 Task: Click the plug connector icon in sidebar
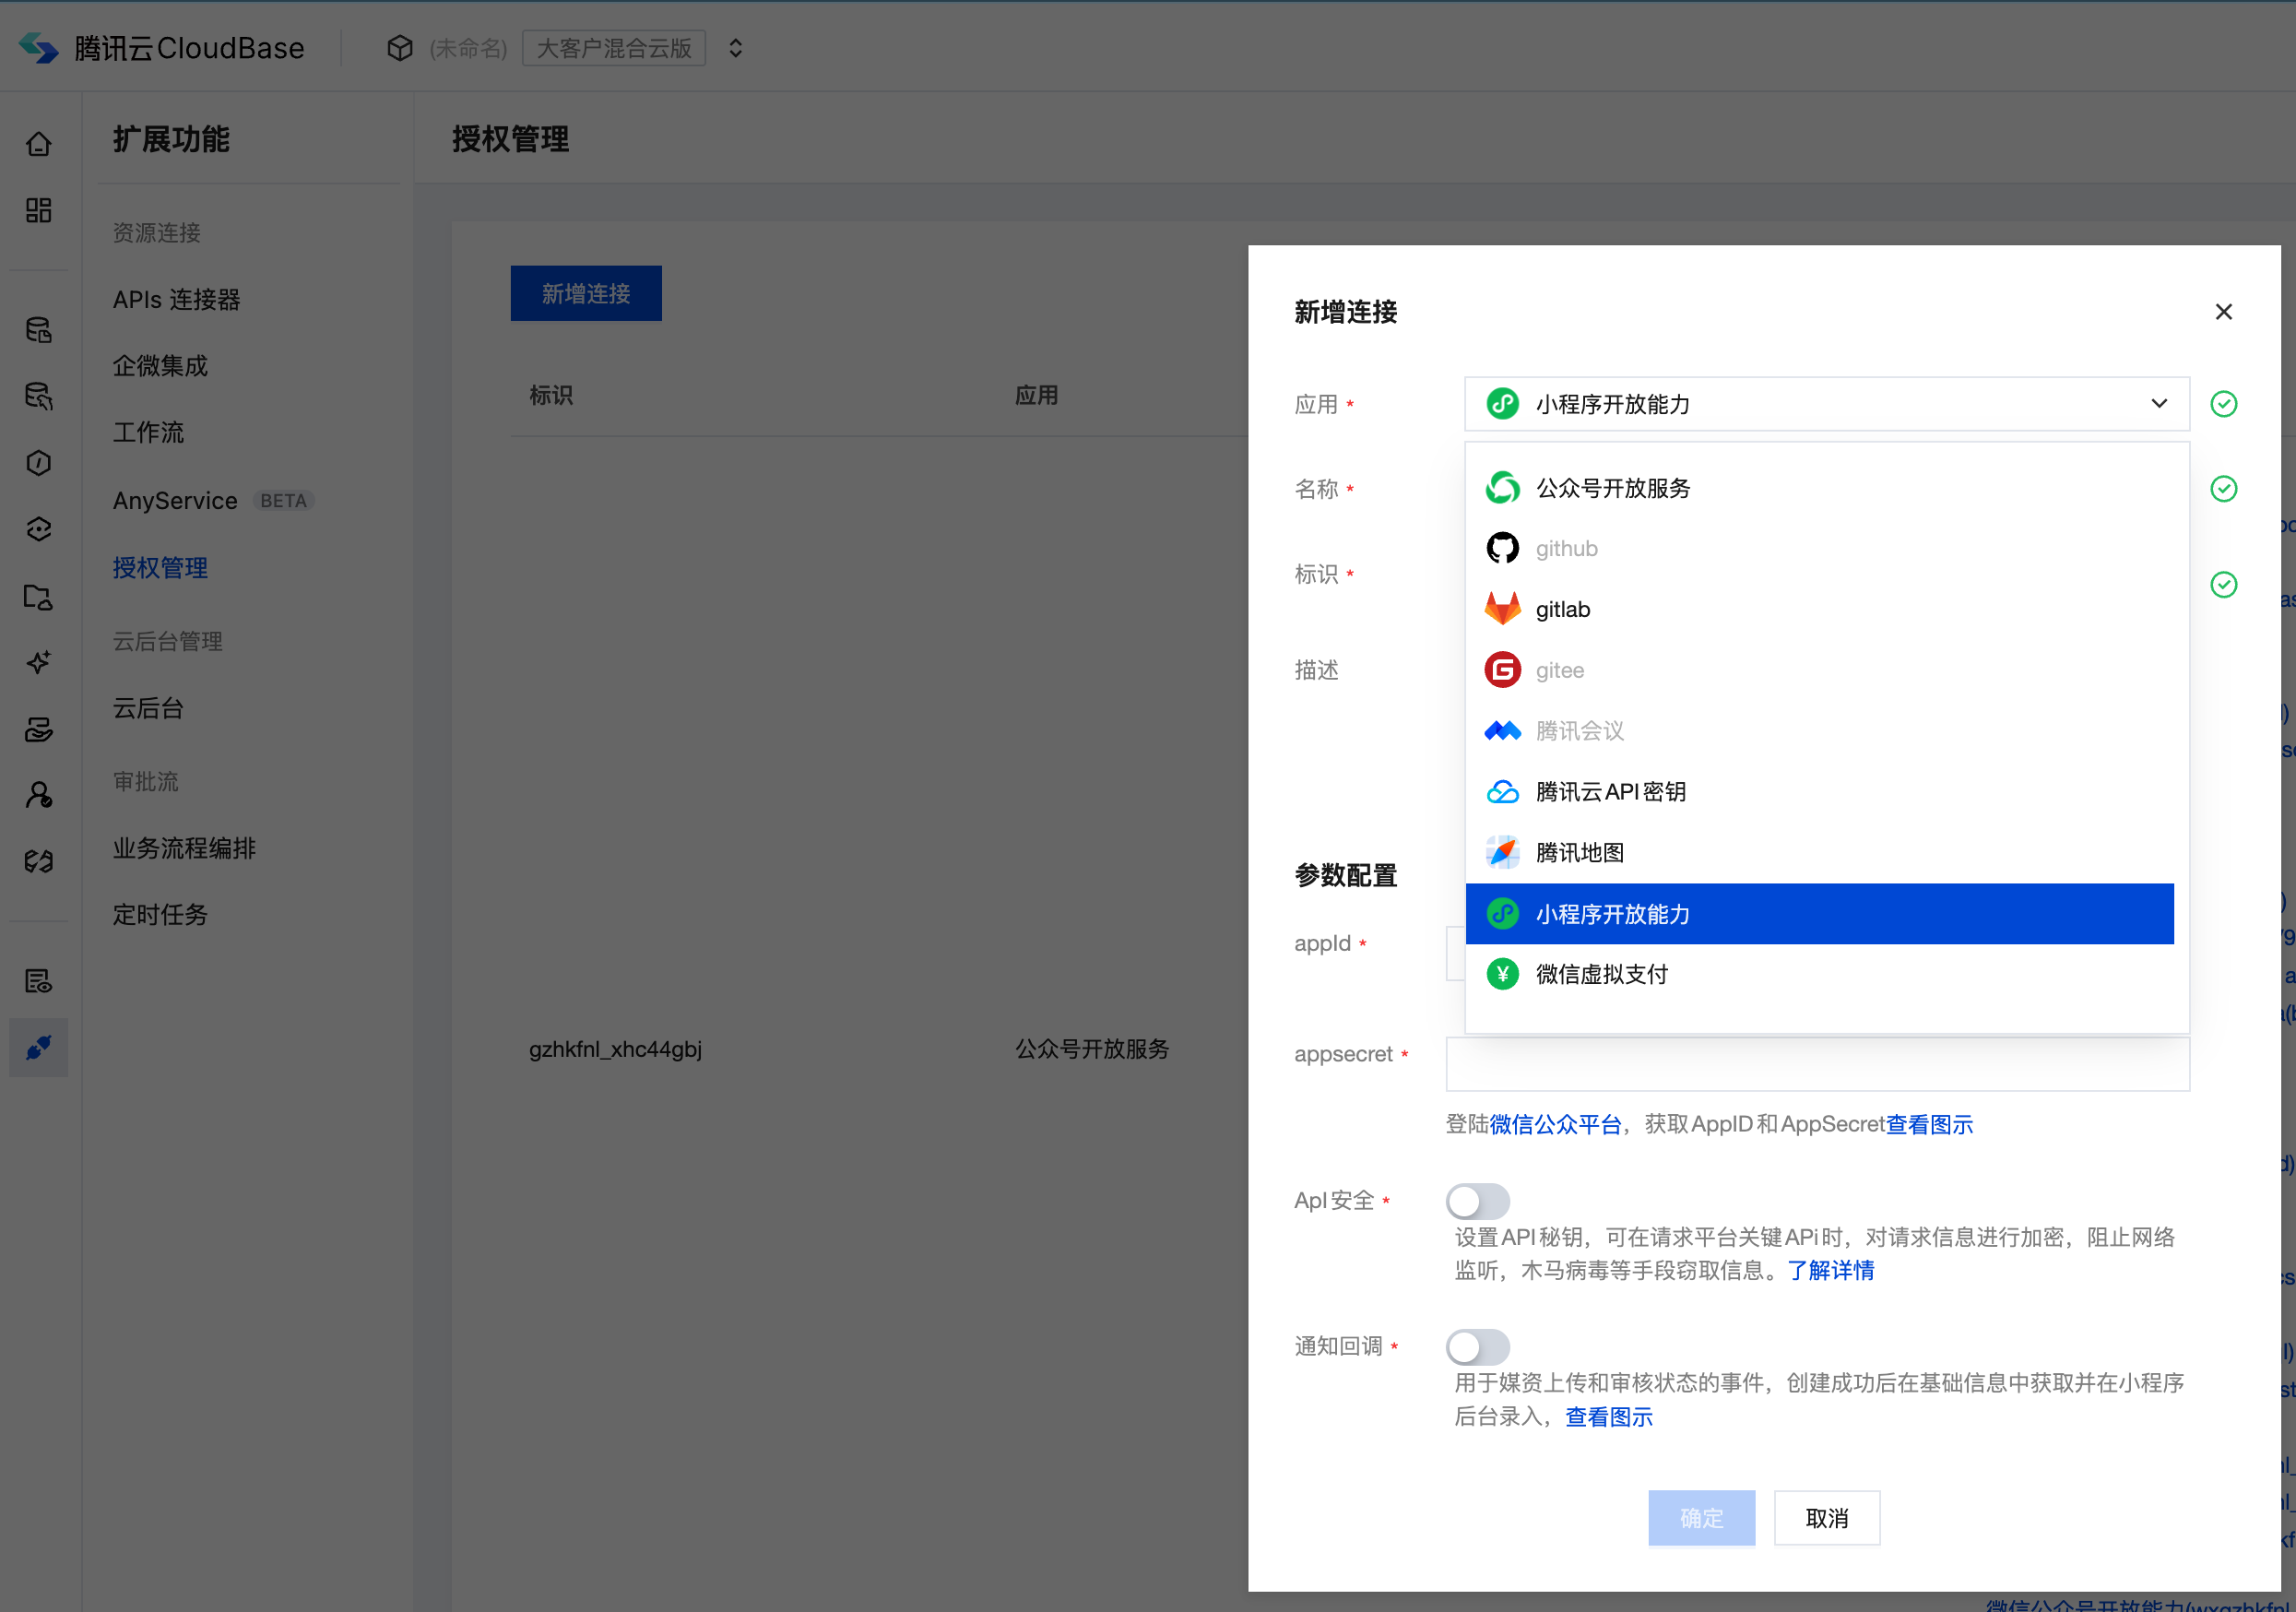tap(38, 1047)
